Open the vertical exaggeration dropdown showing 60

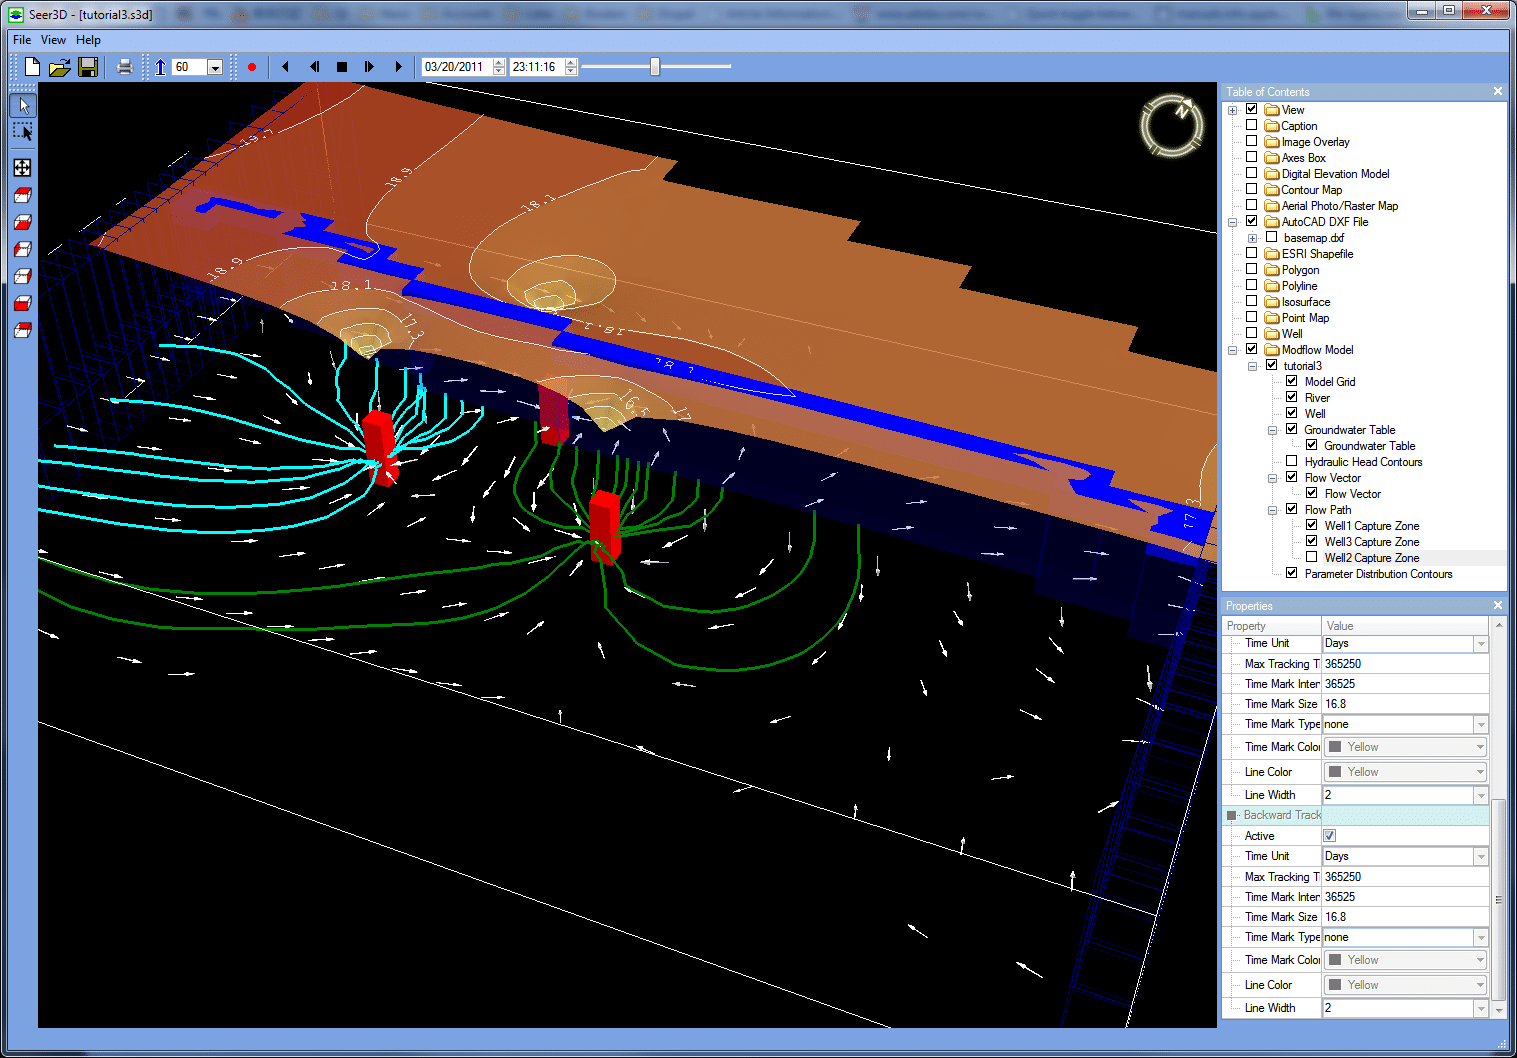pyautogui.click(x=215, y=67)
